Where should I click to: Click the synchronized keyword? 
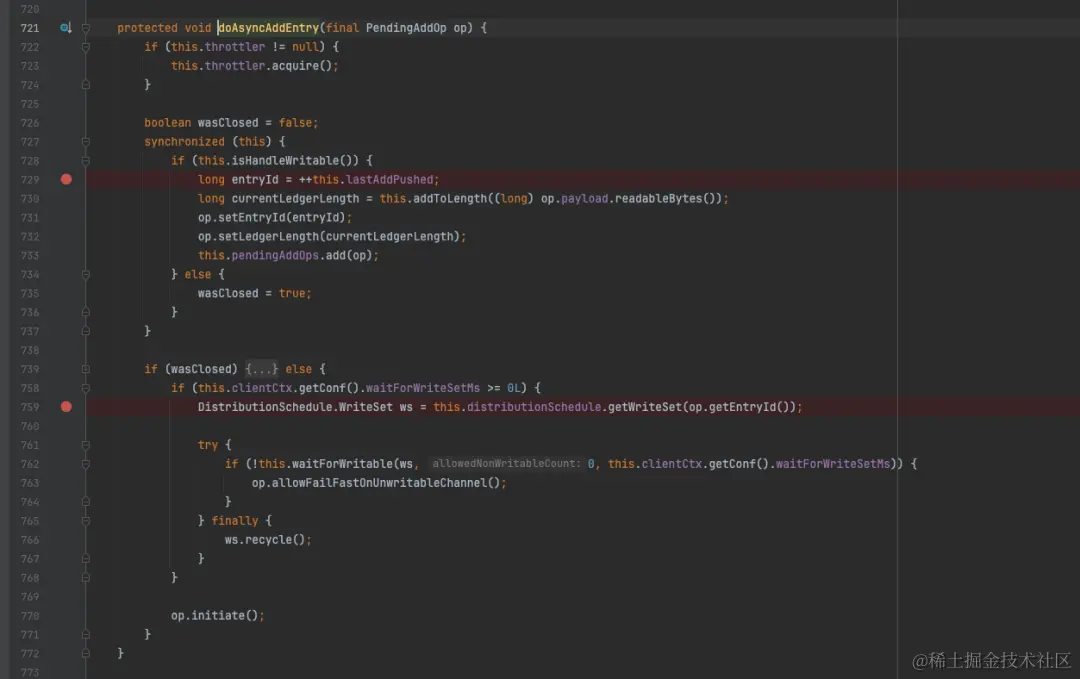[x=184, y=141]
